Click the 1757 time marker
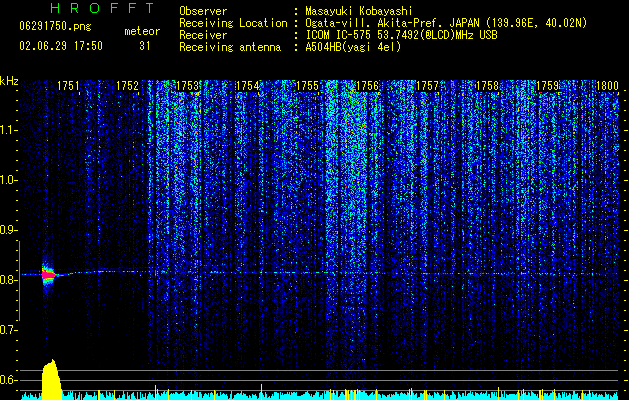 point(427,86)
